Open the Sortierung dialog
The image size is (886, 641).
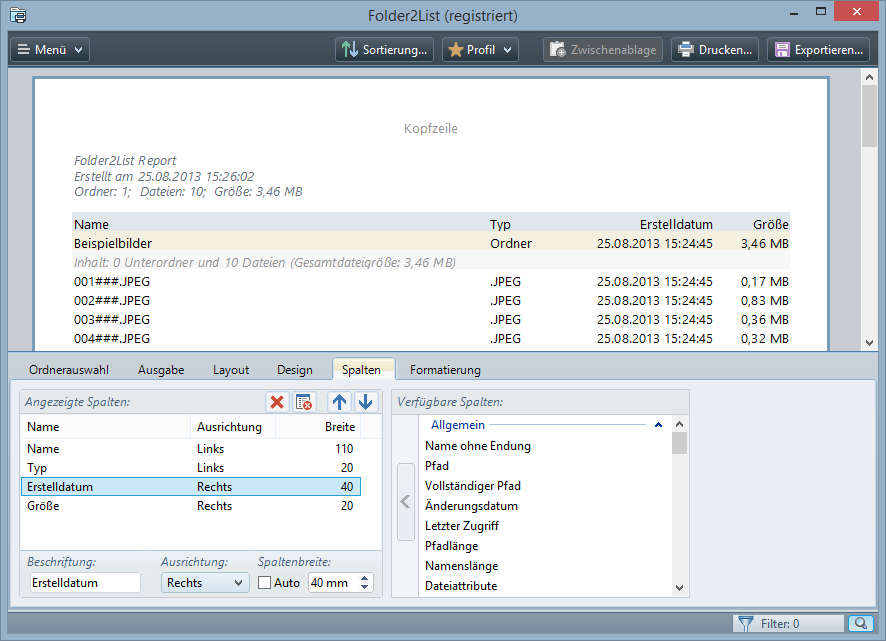coord(385,49)
